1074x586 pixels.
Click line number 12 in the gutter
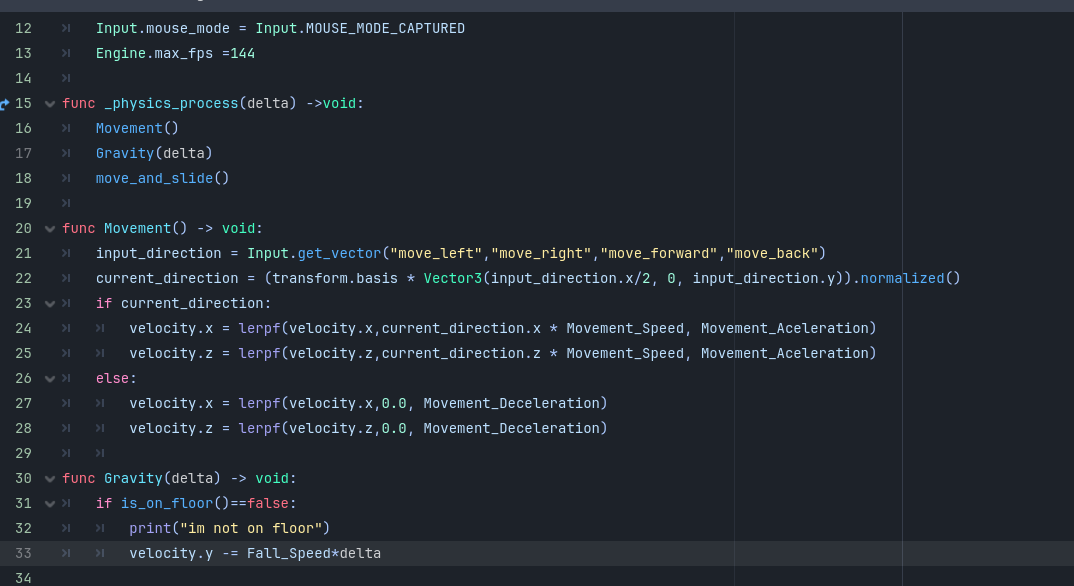23,28
